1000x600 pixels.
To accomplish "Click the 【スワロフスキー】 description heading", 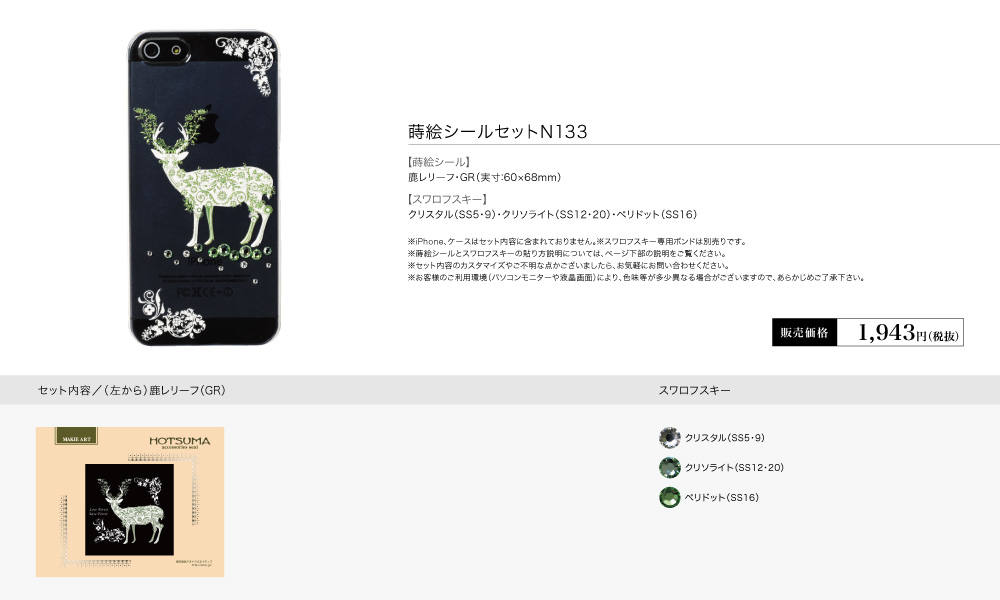I will 448,199.
